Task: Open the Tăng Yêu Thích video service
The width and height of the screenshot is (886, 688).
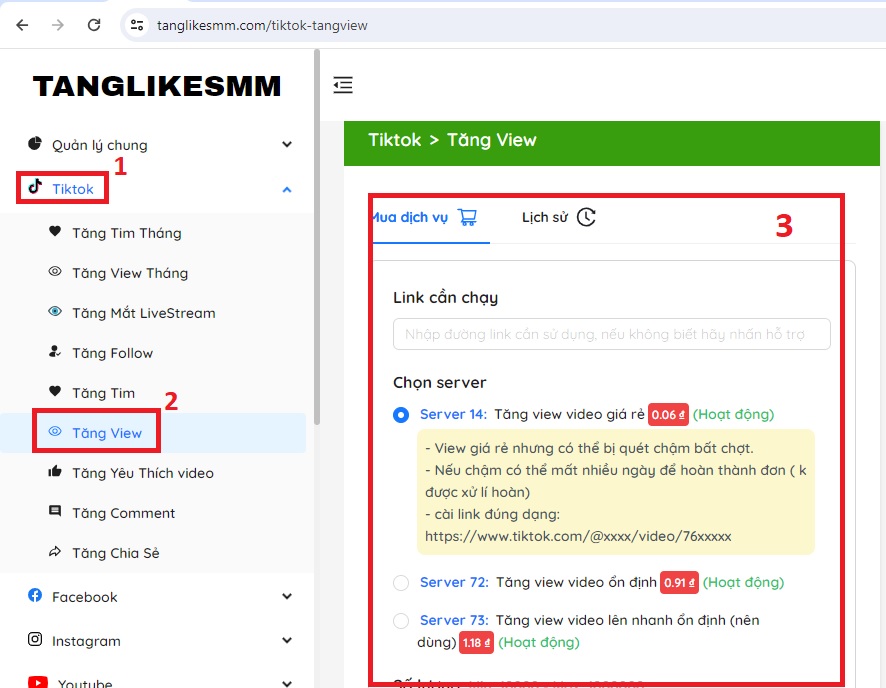Action: tap(143, 473)
